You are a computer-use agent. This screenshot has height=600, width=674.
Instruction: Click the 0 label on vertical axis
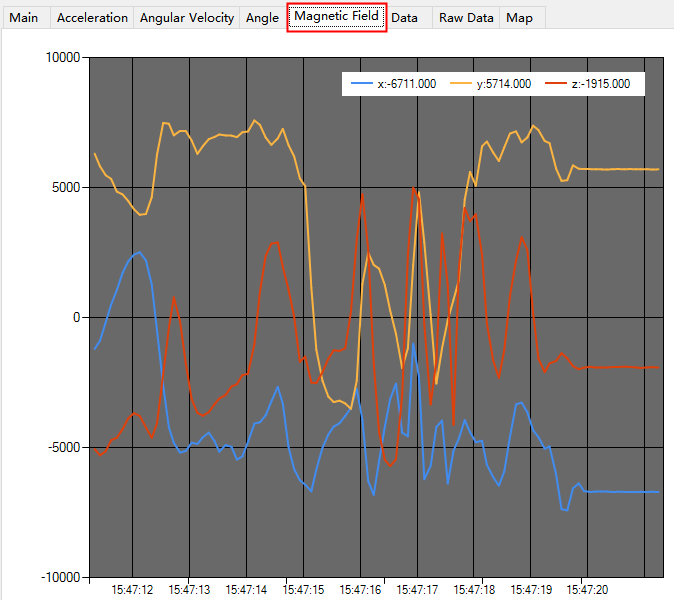[x=77, y=318]
